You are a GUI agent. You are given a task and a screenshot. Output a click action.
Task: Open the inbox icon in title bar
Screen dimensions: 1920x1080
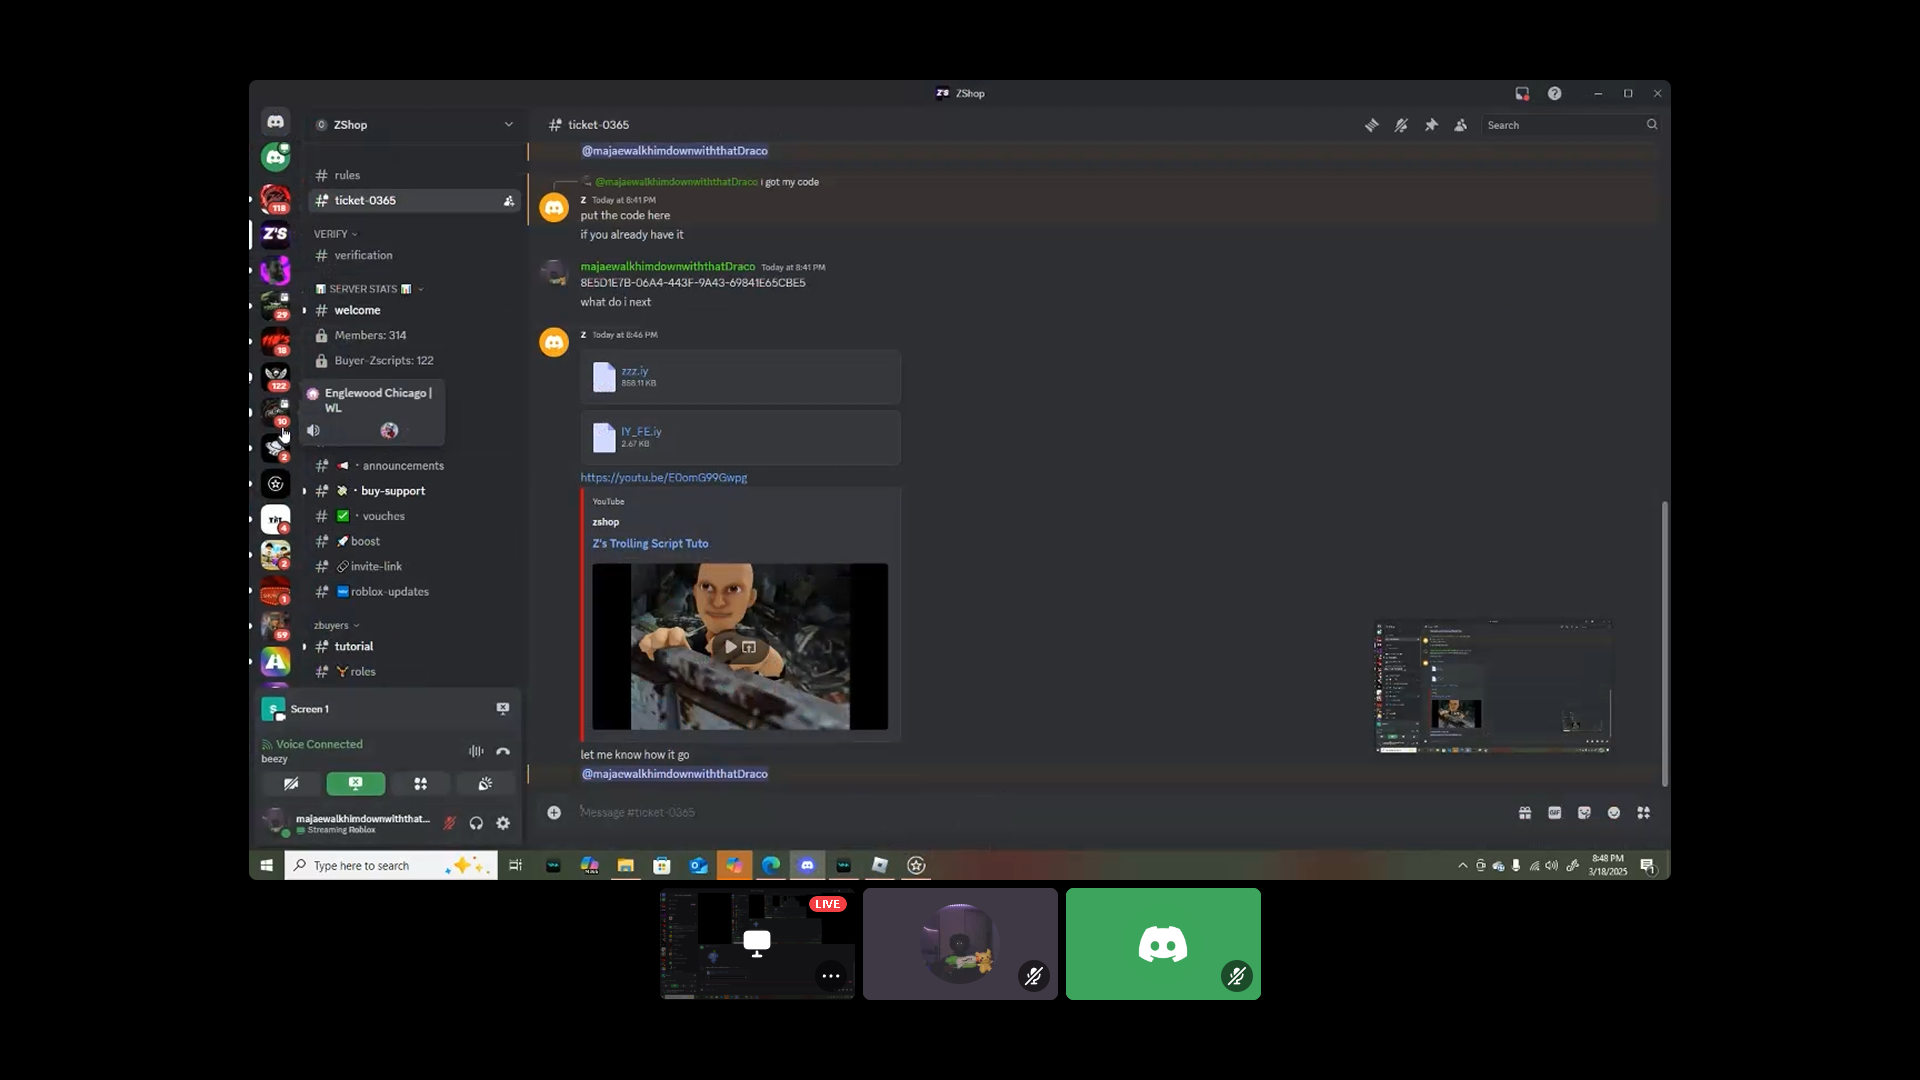pos(1522,93)
